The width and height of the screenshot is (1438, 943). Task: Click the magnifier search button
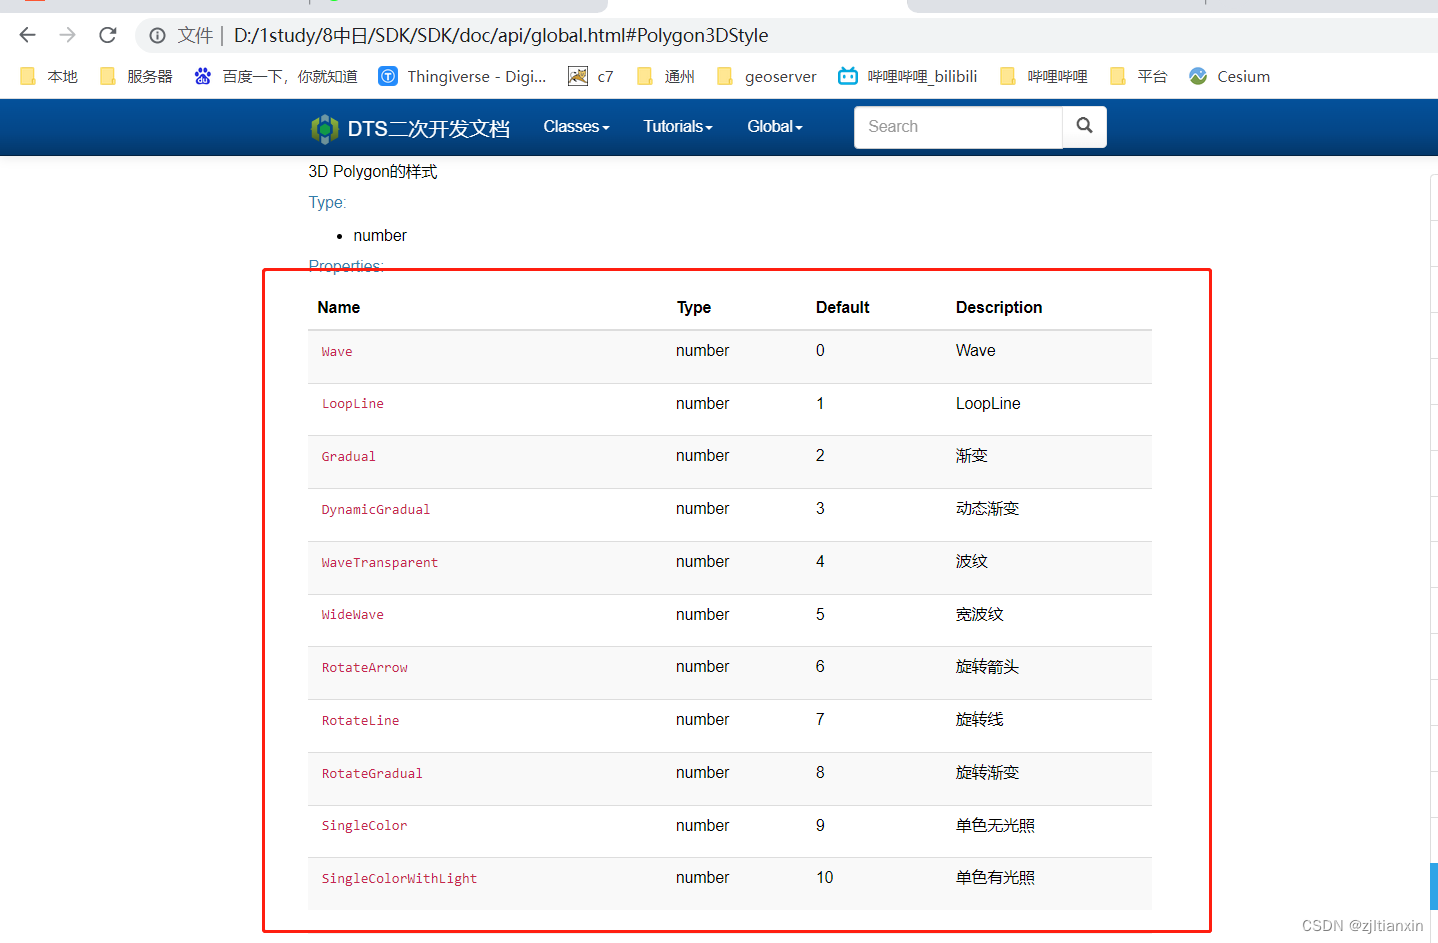(x=1084, y=127)
